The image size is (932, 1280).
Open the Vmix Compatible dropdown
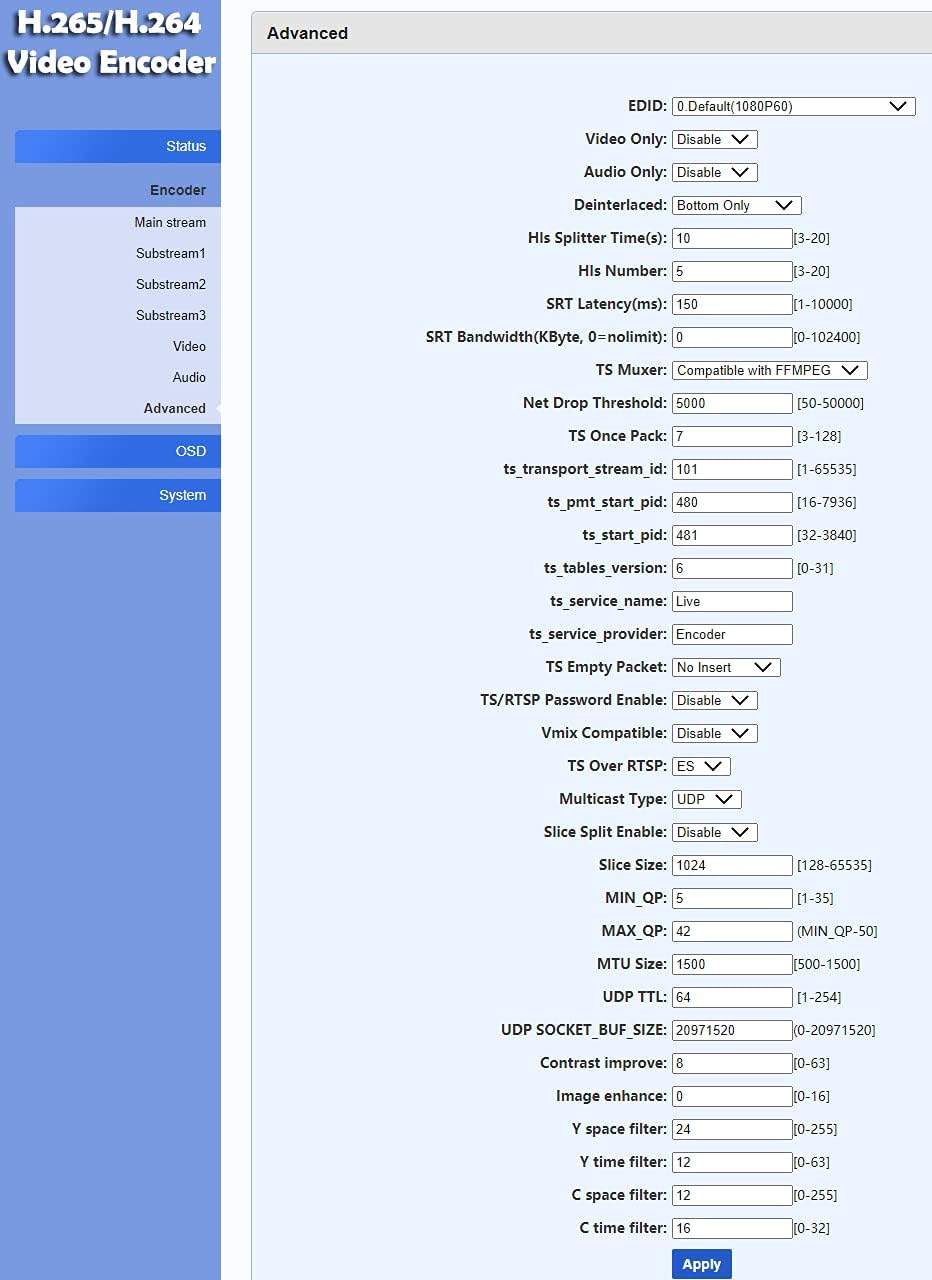(714, 733)
